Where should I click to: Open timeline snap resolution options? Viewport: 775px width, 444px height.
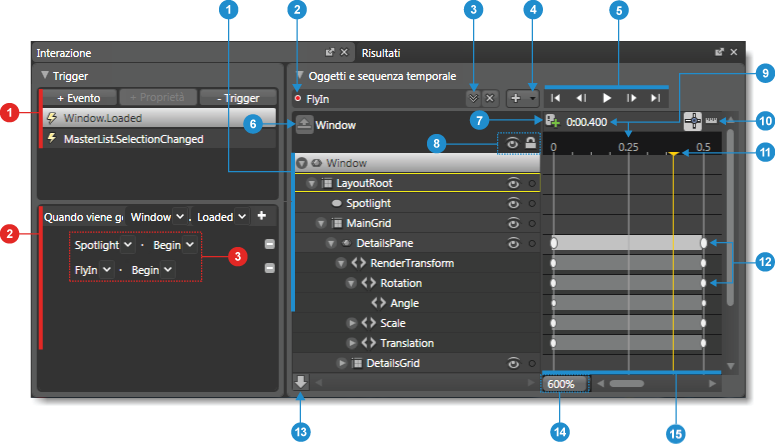[x=711, y=120]
